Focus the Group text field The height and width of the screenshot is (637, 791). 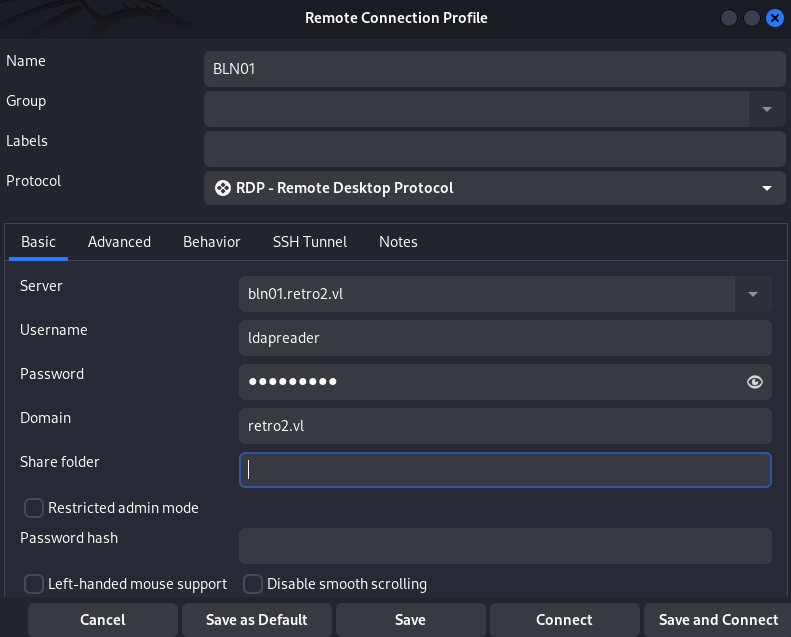tap(476, 109)
